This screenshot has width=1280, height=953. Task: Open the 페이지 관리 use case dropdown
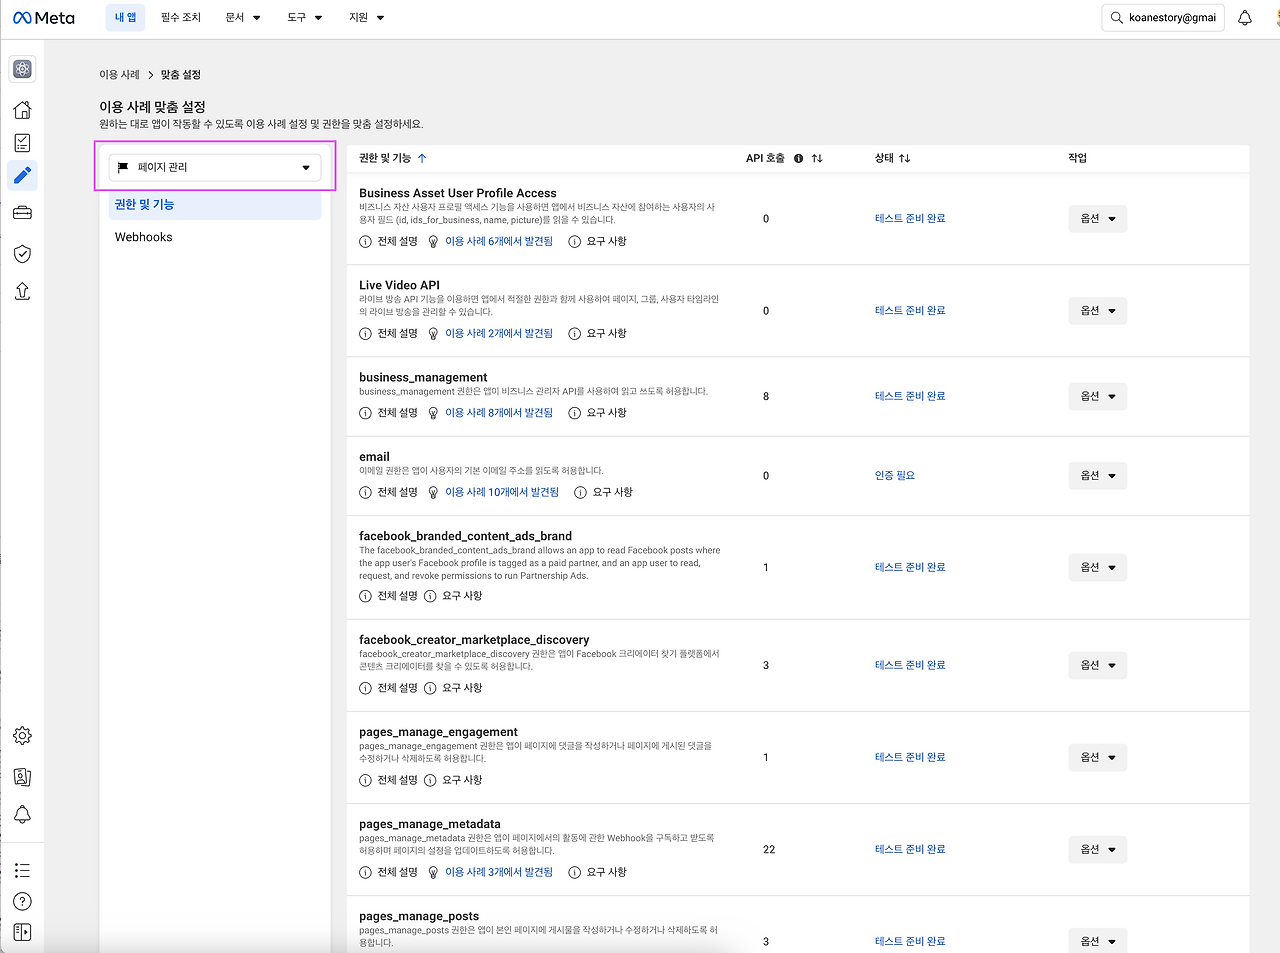click(x=215, y=167)
